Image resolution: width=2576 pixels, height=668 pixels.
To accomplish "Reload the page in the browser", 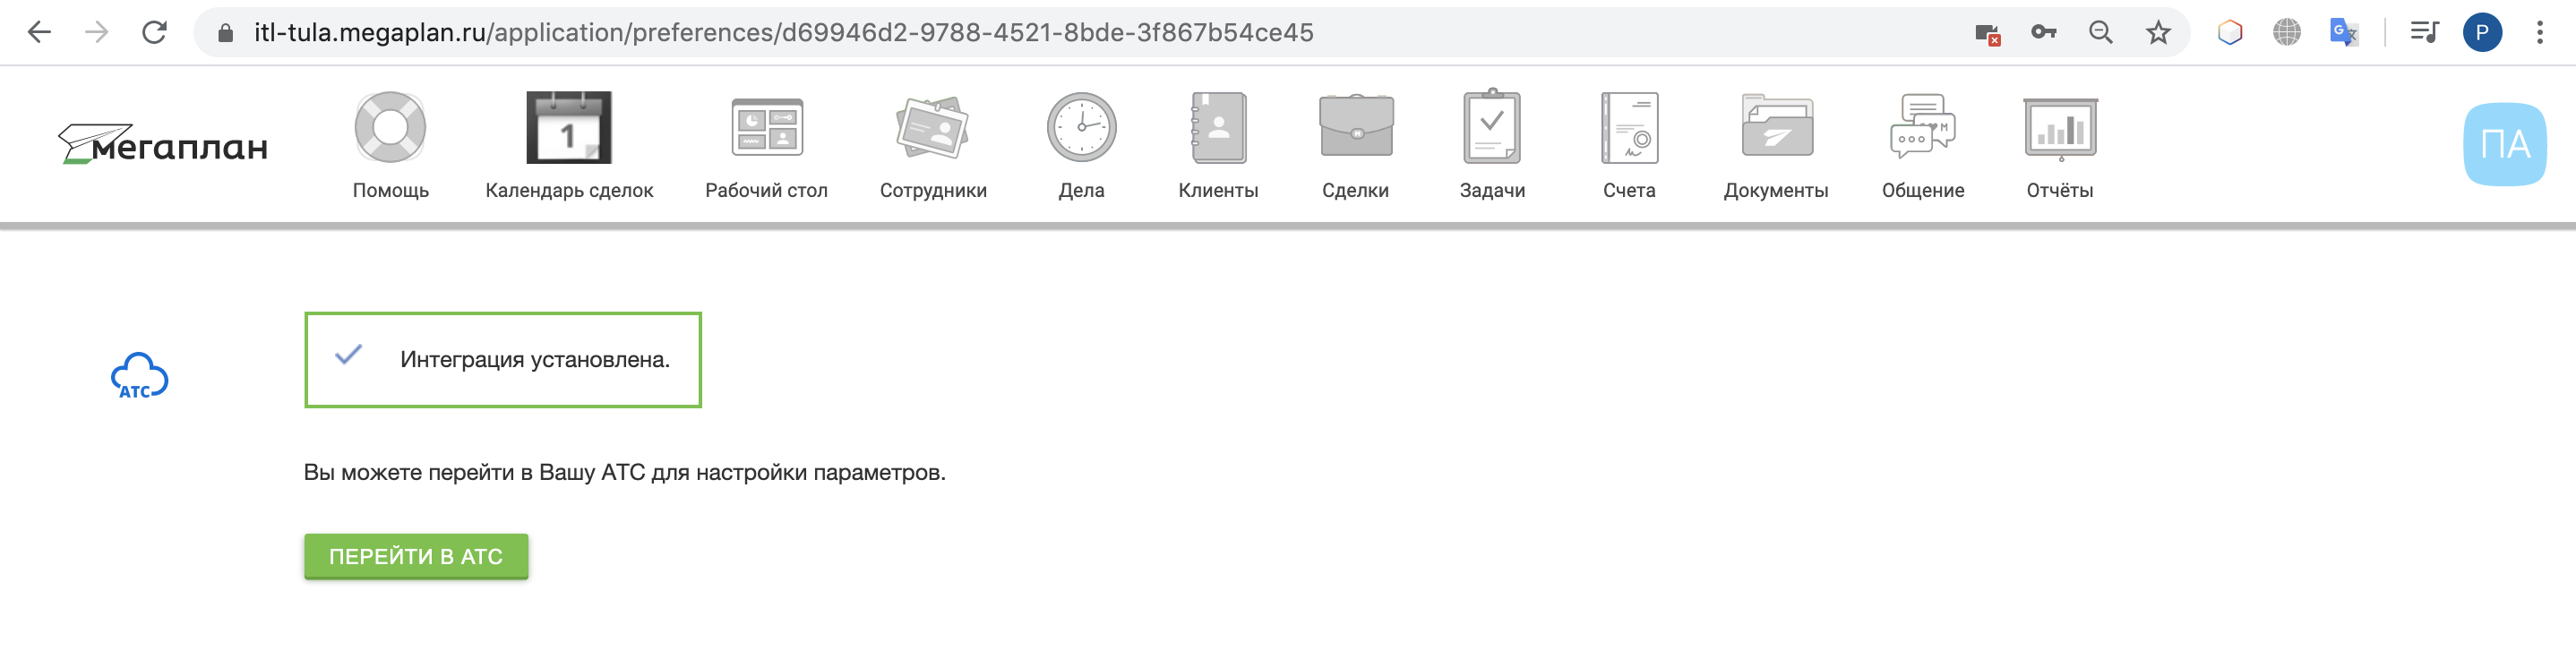I will (154, 32).
